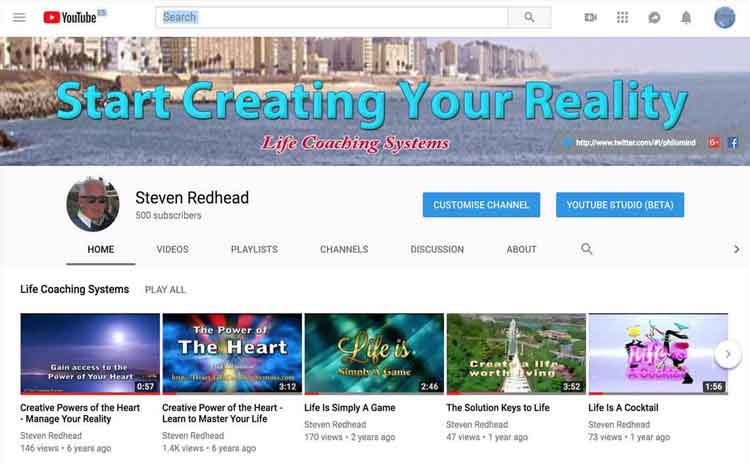
Task: Open the Life Is Simply A Game title
Action: click(x=350, y=408)
